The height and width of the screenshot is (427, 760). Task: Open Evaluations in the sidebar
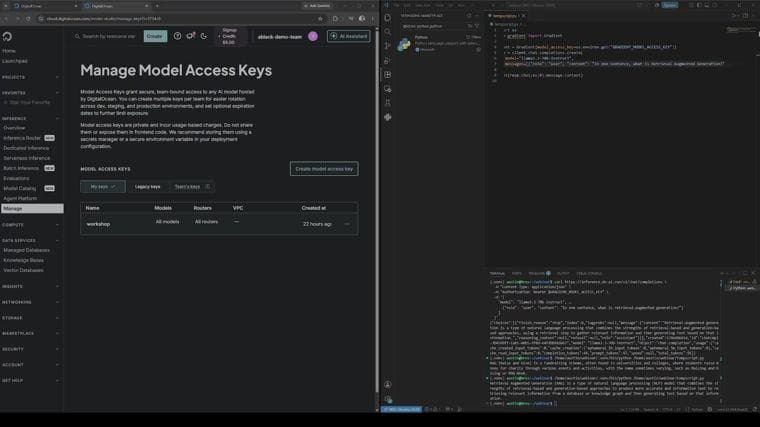(x=16, y=178)
